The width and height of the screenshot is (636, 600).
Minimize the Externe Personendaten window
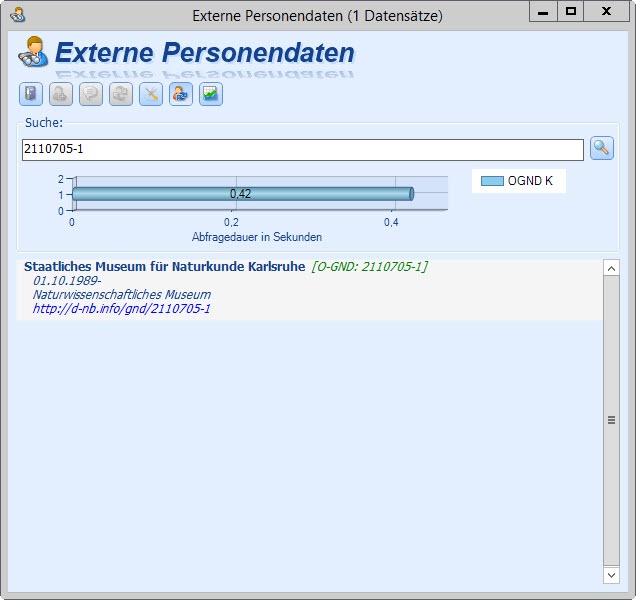[x=543, y=12]
